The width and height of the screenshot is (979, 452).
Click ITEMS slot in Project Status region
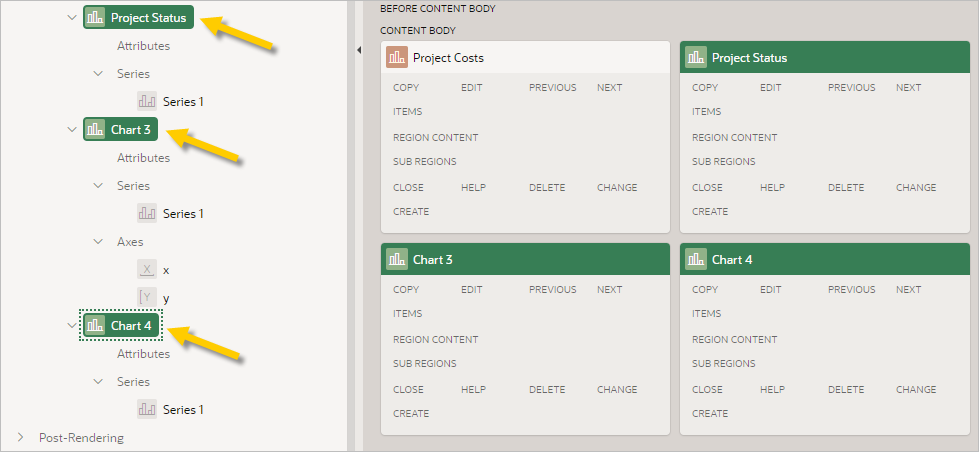pos(706,111)
